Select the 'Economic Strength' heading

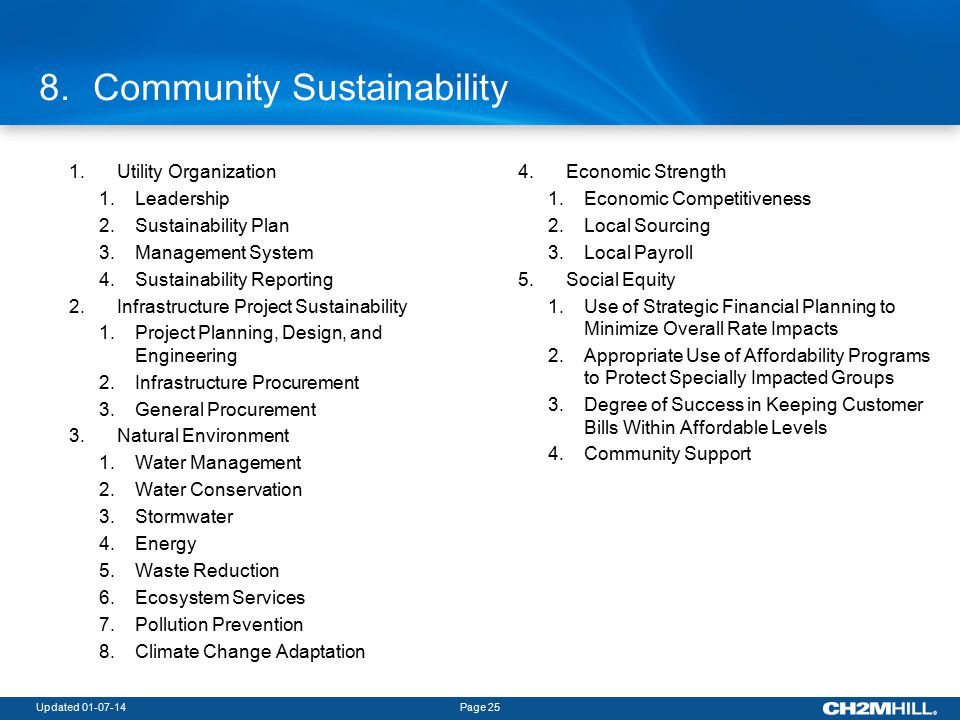coord(646,171)
